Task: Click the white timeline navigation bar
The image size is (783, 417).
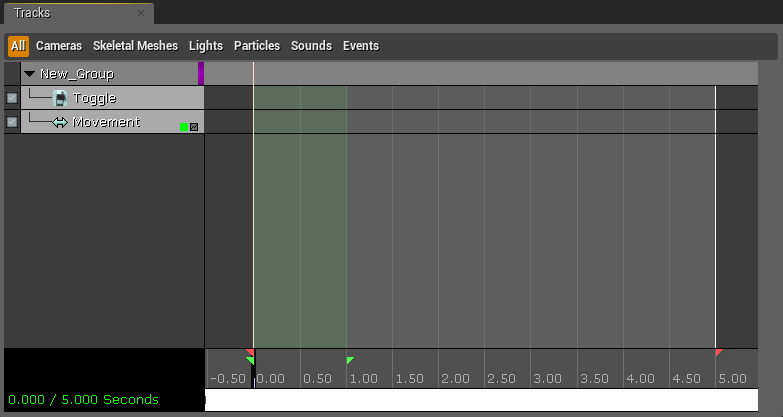Action: point(481,400)
